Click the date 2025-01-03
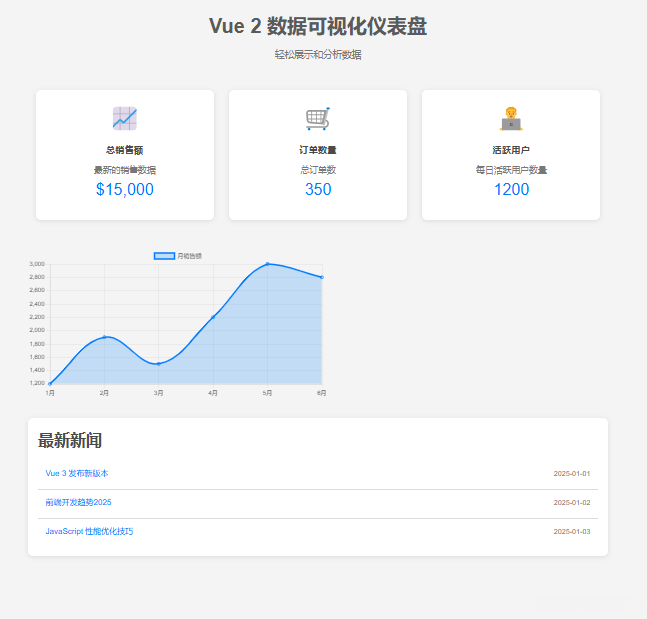The image size is (647, 619). pyautogui.click(x=572, y=532)
